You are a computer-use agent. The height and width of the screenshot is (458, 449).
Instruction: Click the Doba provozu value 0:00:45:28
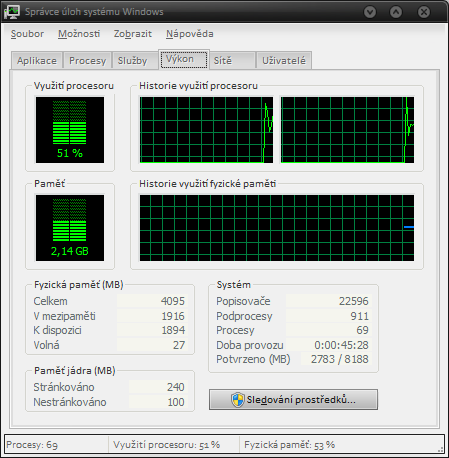[341, 345]
